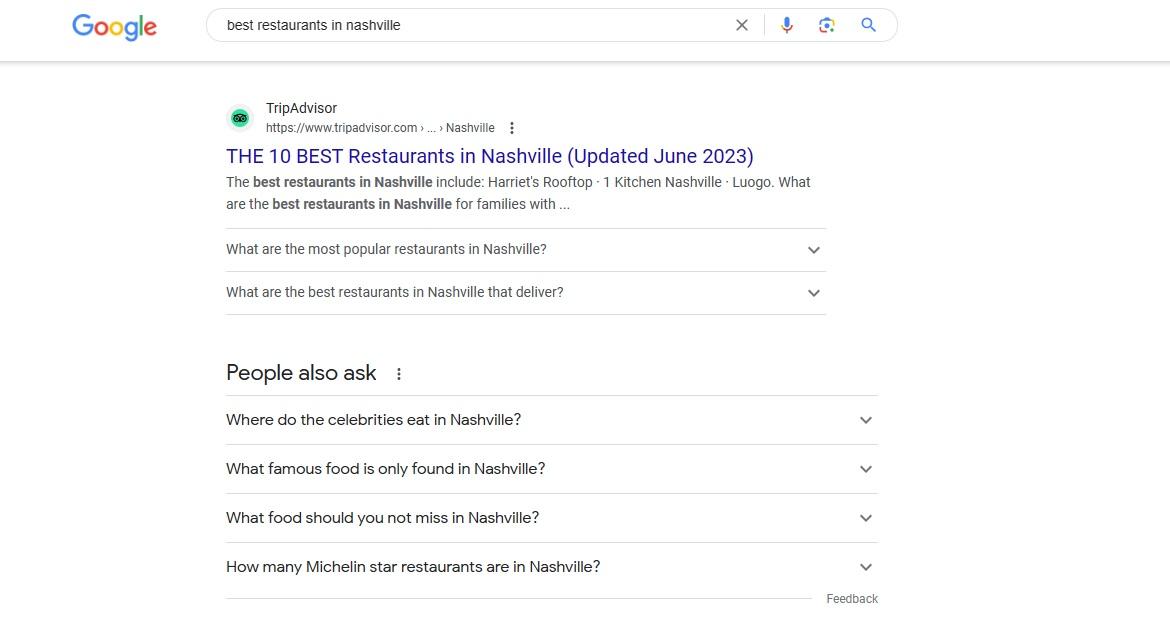Click the magnifying glass to search
This screenshot has height=644, width=1170.
click(868, 24)
